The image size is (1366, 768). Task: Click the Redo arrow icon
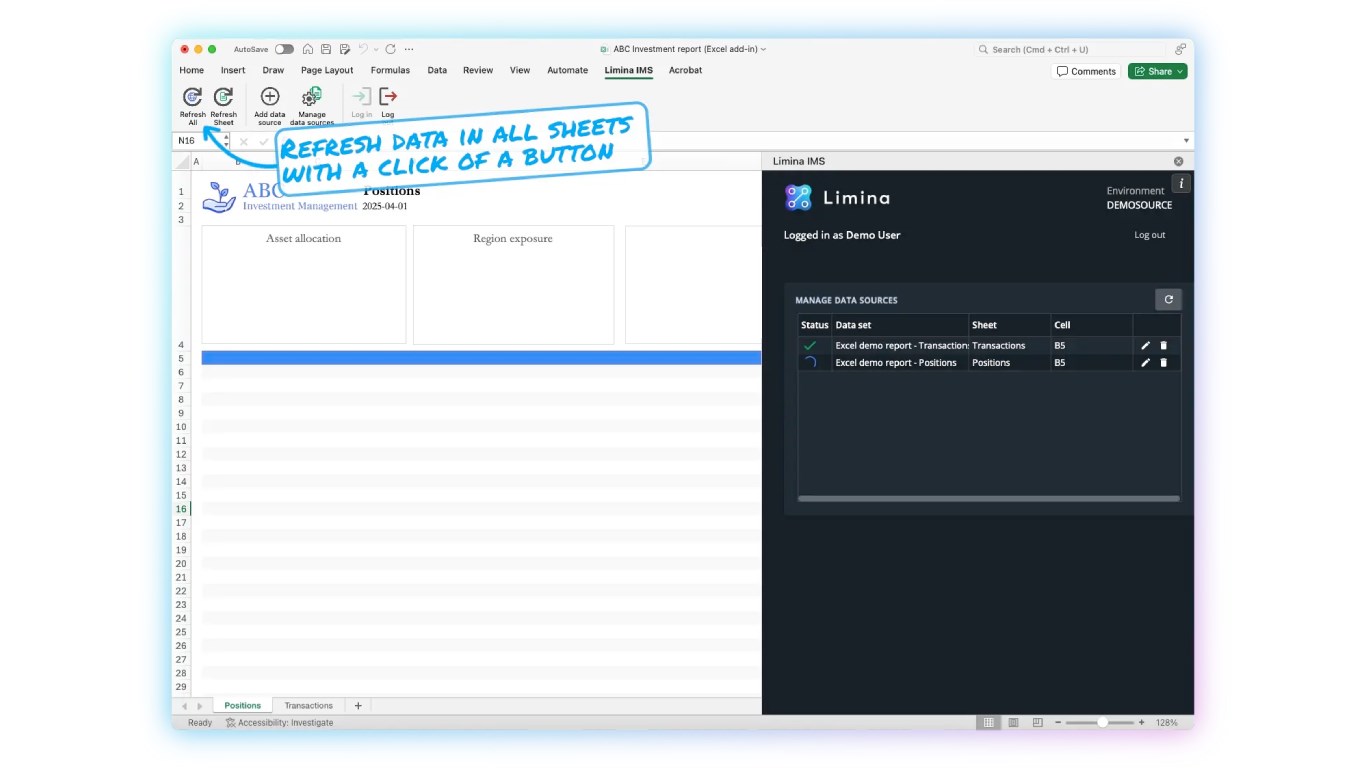[x=390, y=49]
